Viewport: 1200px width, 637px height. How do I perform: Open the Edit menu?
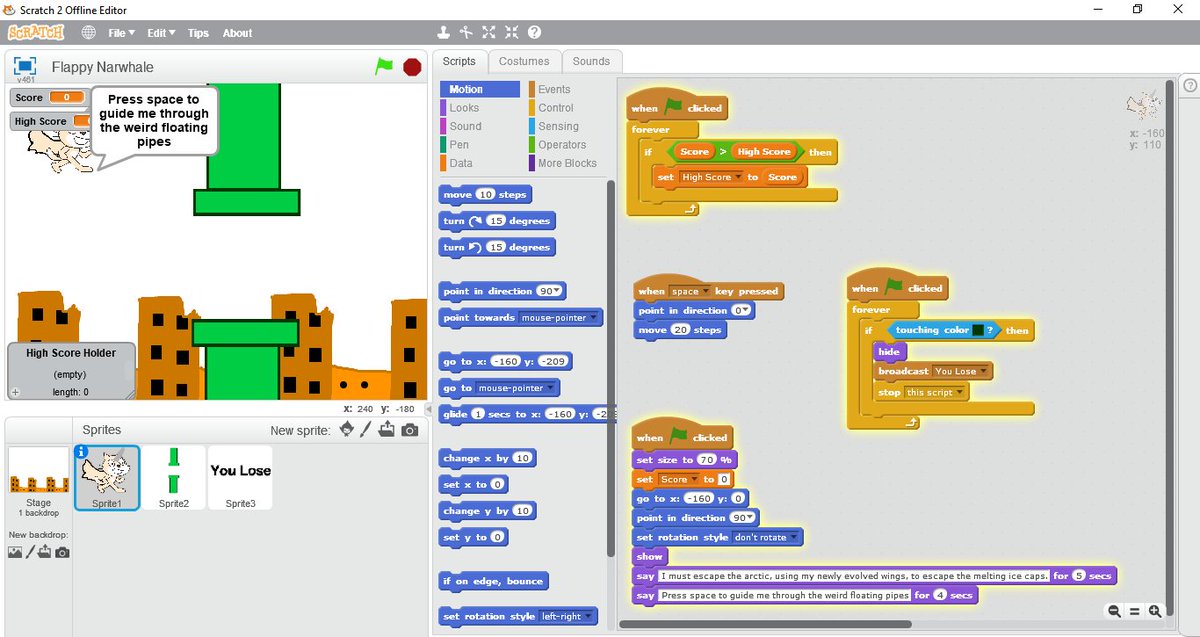click(x=161, y=33)
